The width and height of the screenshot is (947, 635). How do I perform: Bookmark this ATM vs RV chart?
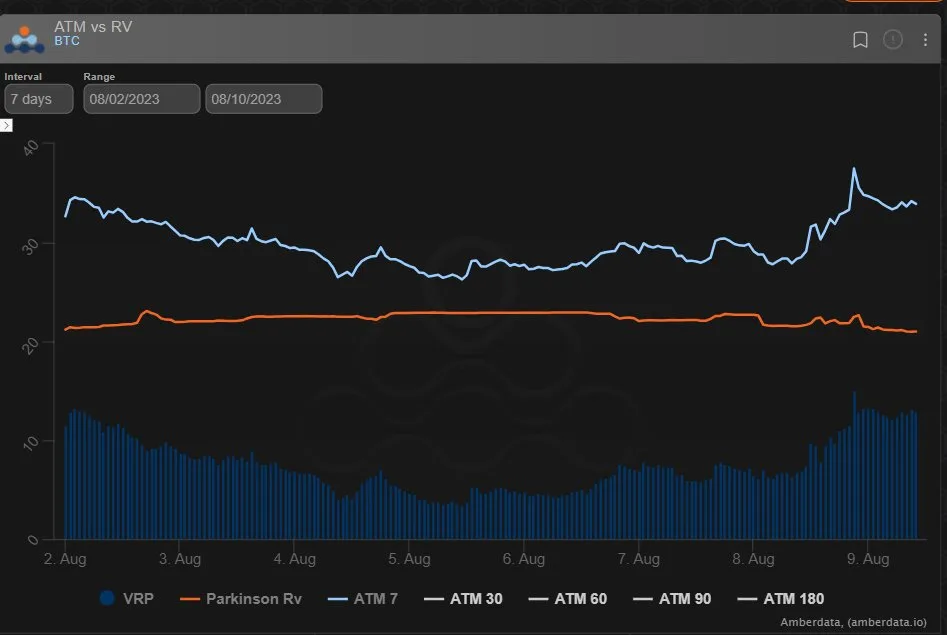point(860,40)
